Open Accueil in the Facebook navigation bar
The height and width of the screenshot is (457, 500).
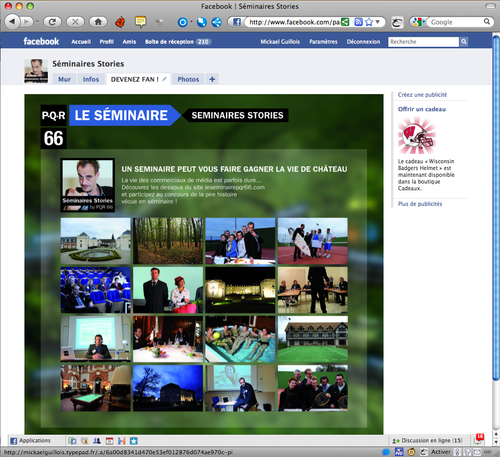click(81, 42)
